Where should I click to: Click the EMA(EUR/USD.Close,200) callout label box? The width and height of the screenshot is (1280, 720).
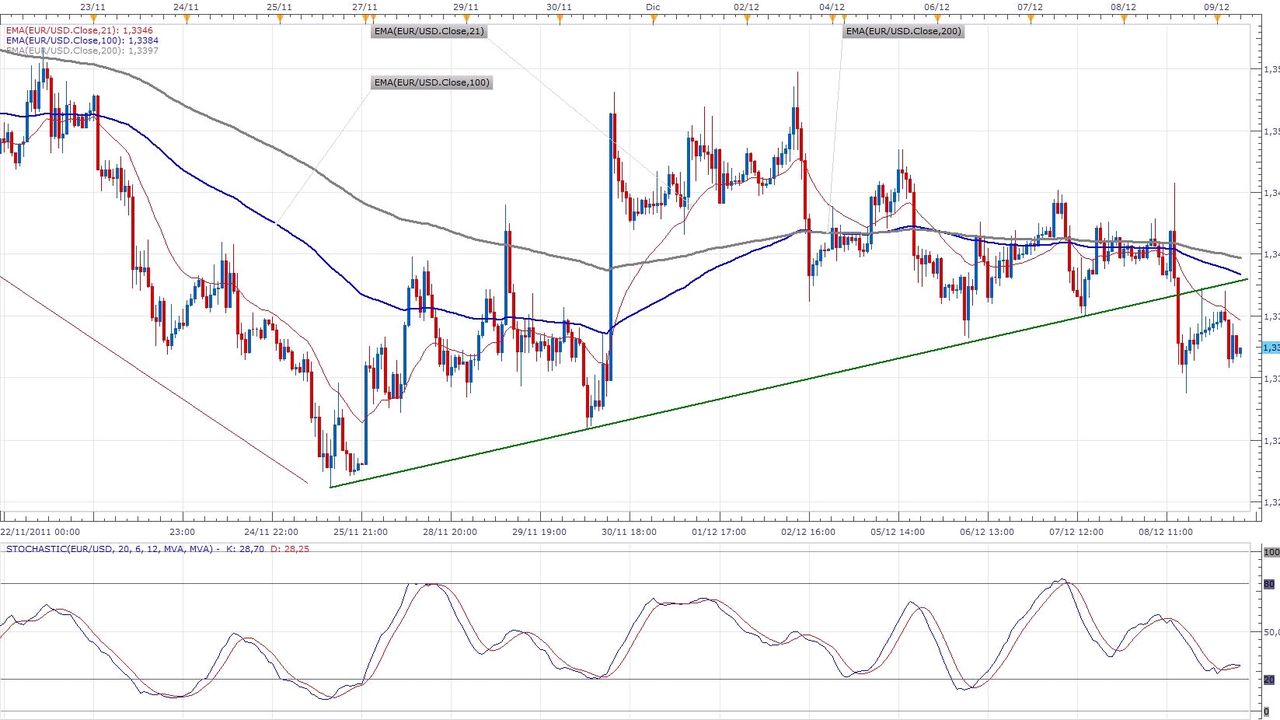click(904, 32)
